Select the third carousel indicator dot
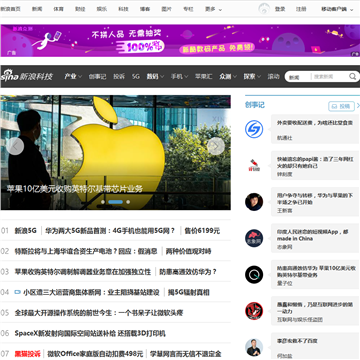This screenshot has height=360, width=360. (128, 202)
